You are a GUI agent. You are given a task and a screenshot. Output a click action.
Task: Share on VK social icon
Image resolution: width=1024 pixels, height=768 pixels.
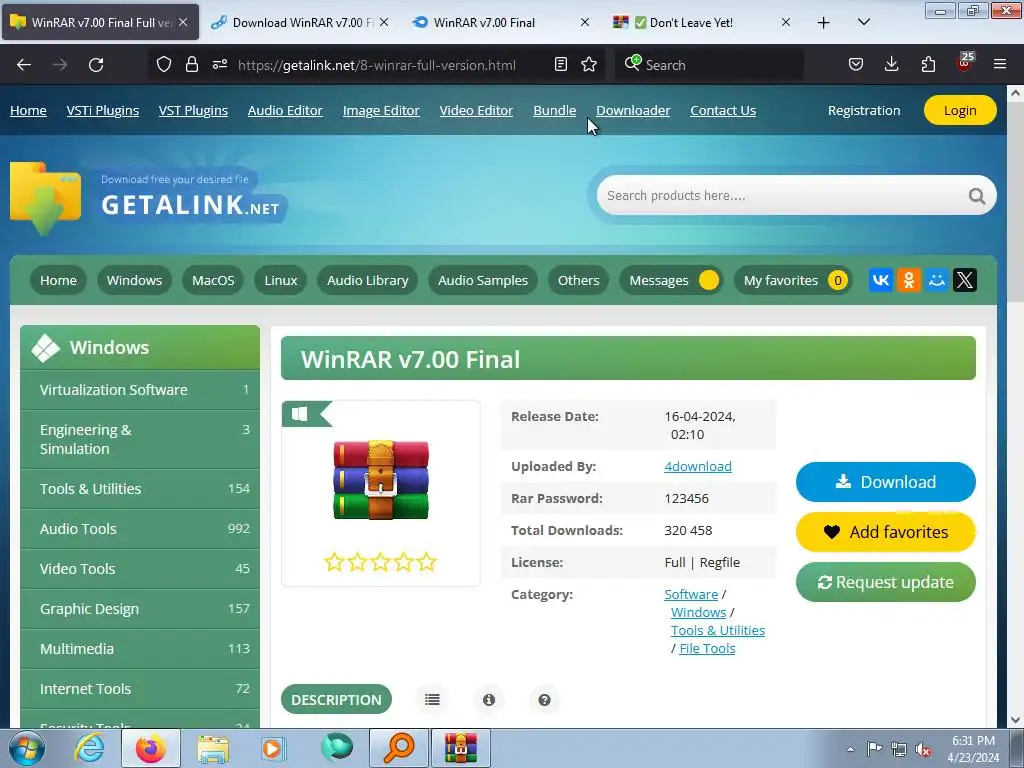click(x=880, y=280)
